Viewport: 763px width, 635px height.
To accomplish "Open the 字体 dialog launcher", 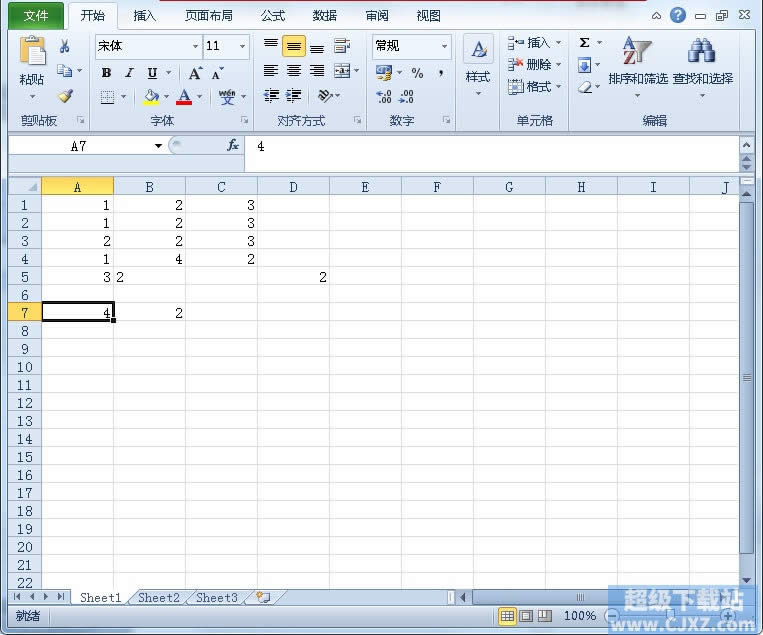I will click(244, 120).
